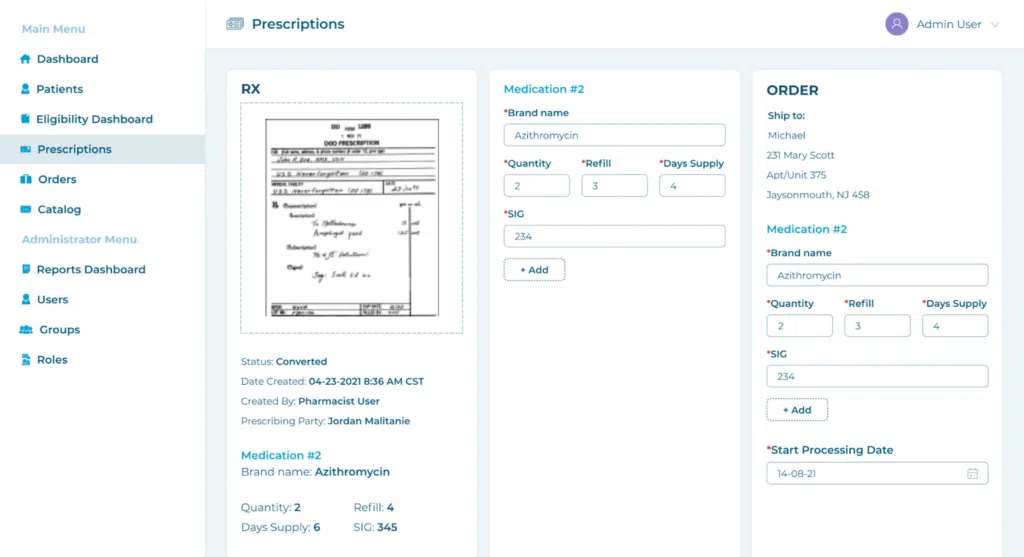Click the Roles icon
This screenshot has height=557, width=1024.
pos(25,359)
